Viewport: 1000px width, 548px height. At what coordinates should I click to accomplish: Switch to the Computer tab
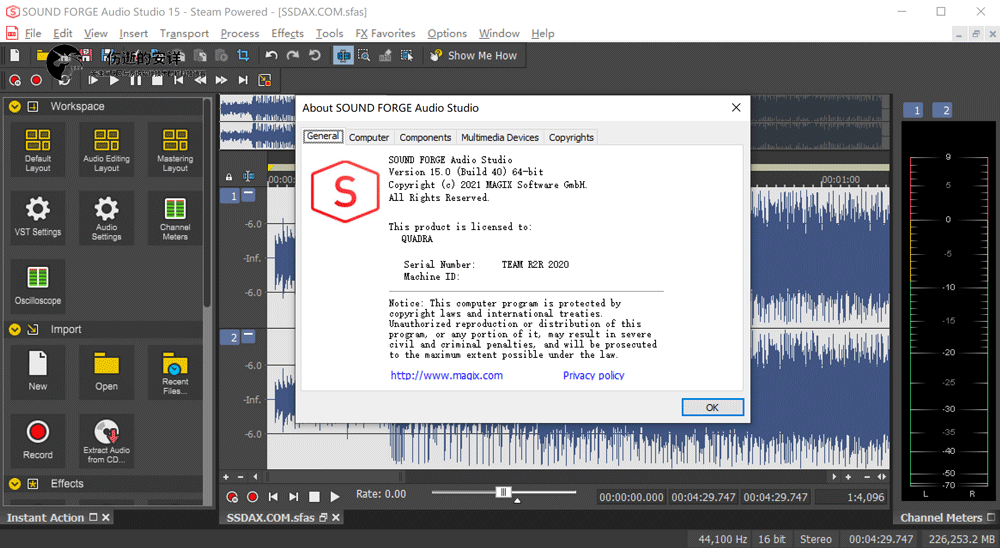pos(369,137)
